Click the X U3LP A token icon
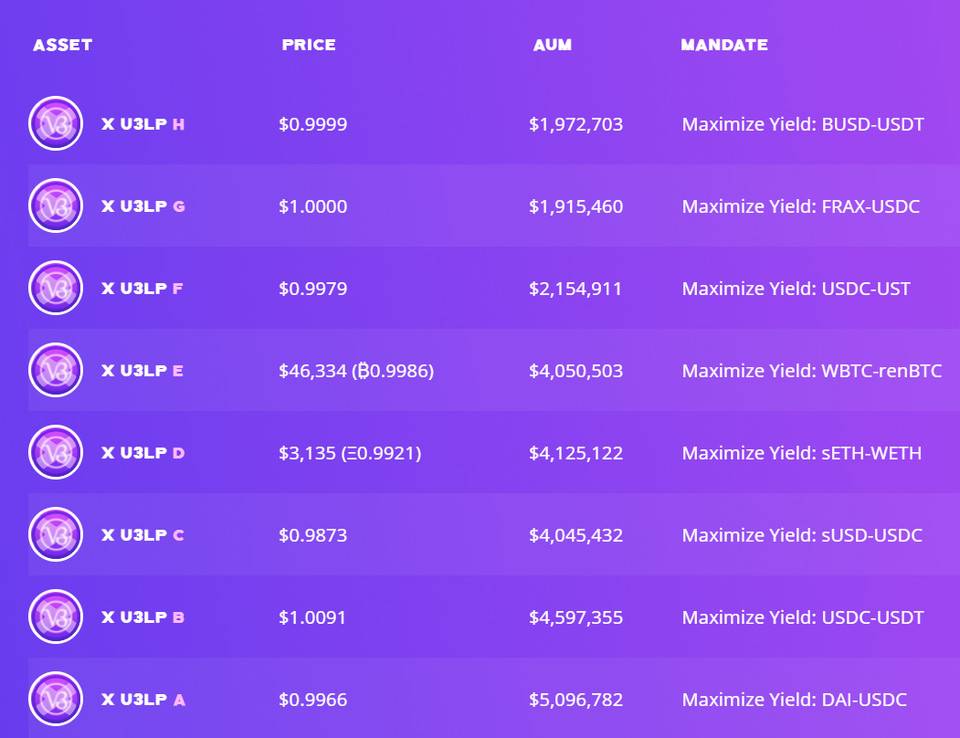The width and height of the screenshot is (960, 738). (56, 699)
